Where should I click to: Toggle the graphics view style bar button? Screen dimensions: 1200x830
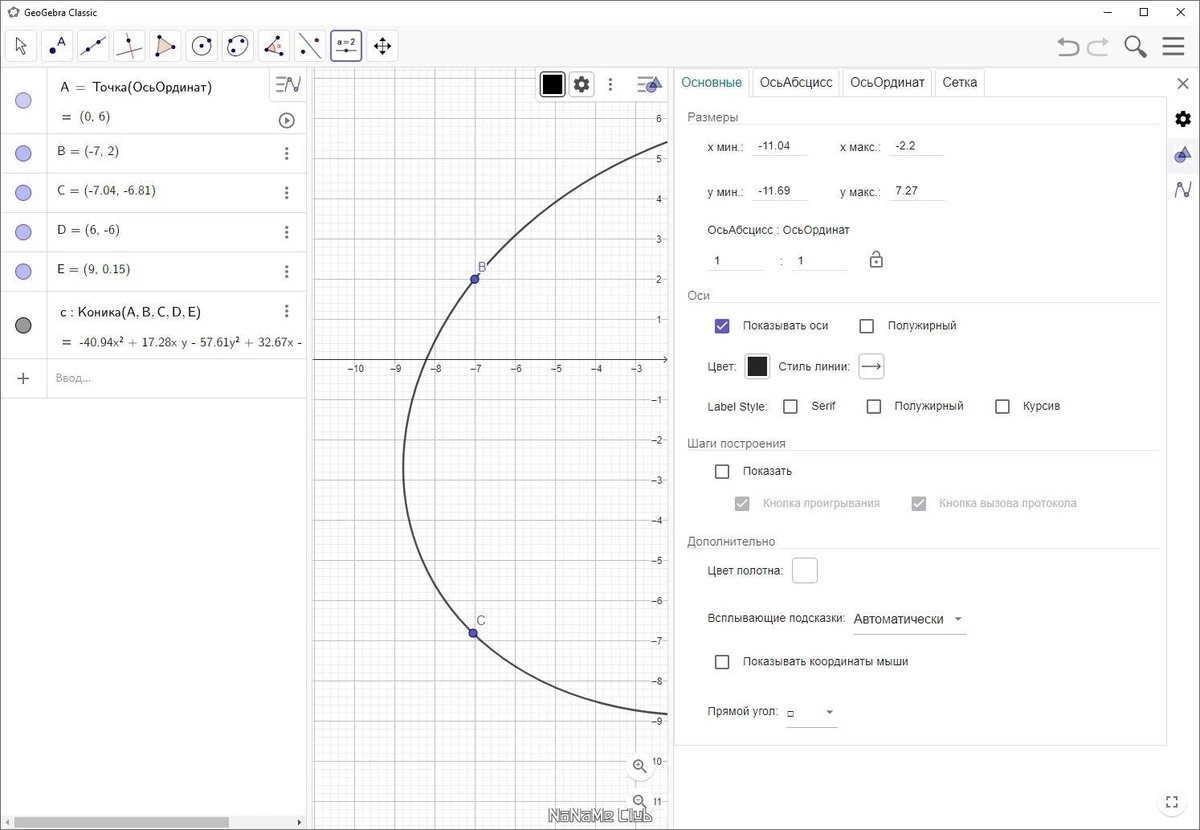pos(650,85)
